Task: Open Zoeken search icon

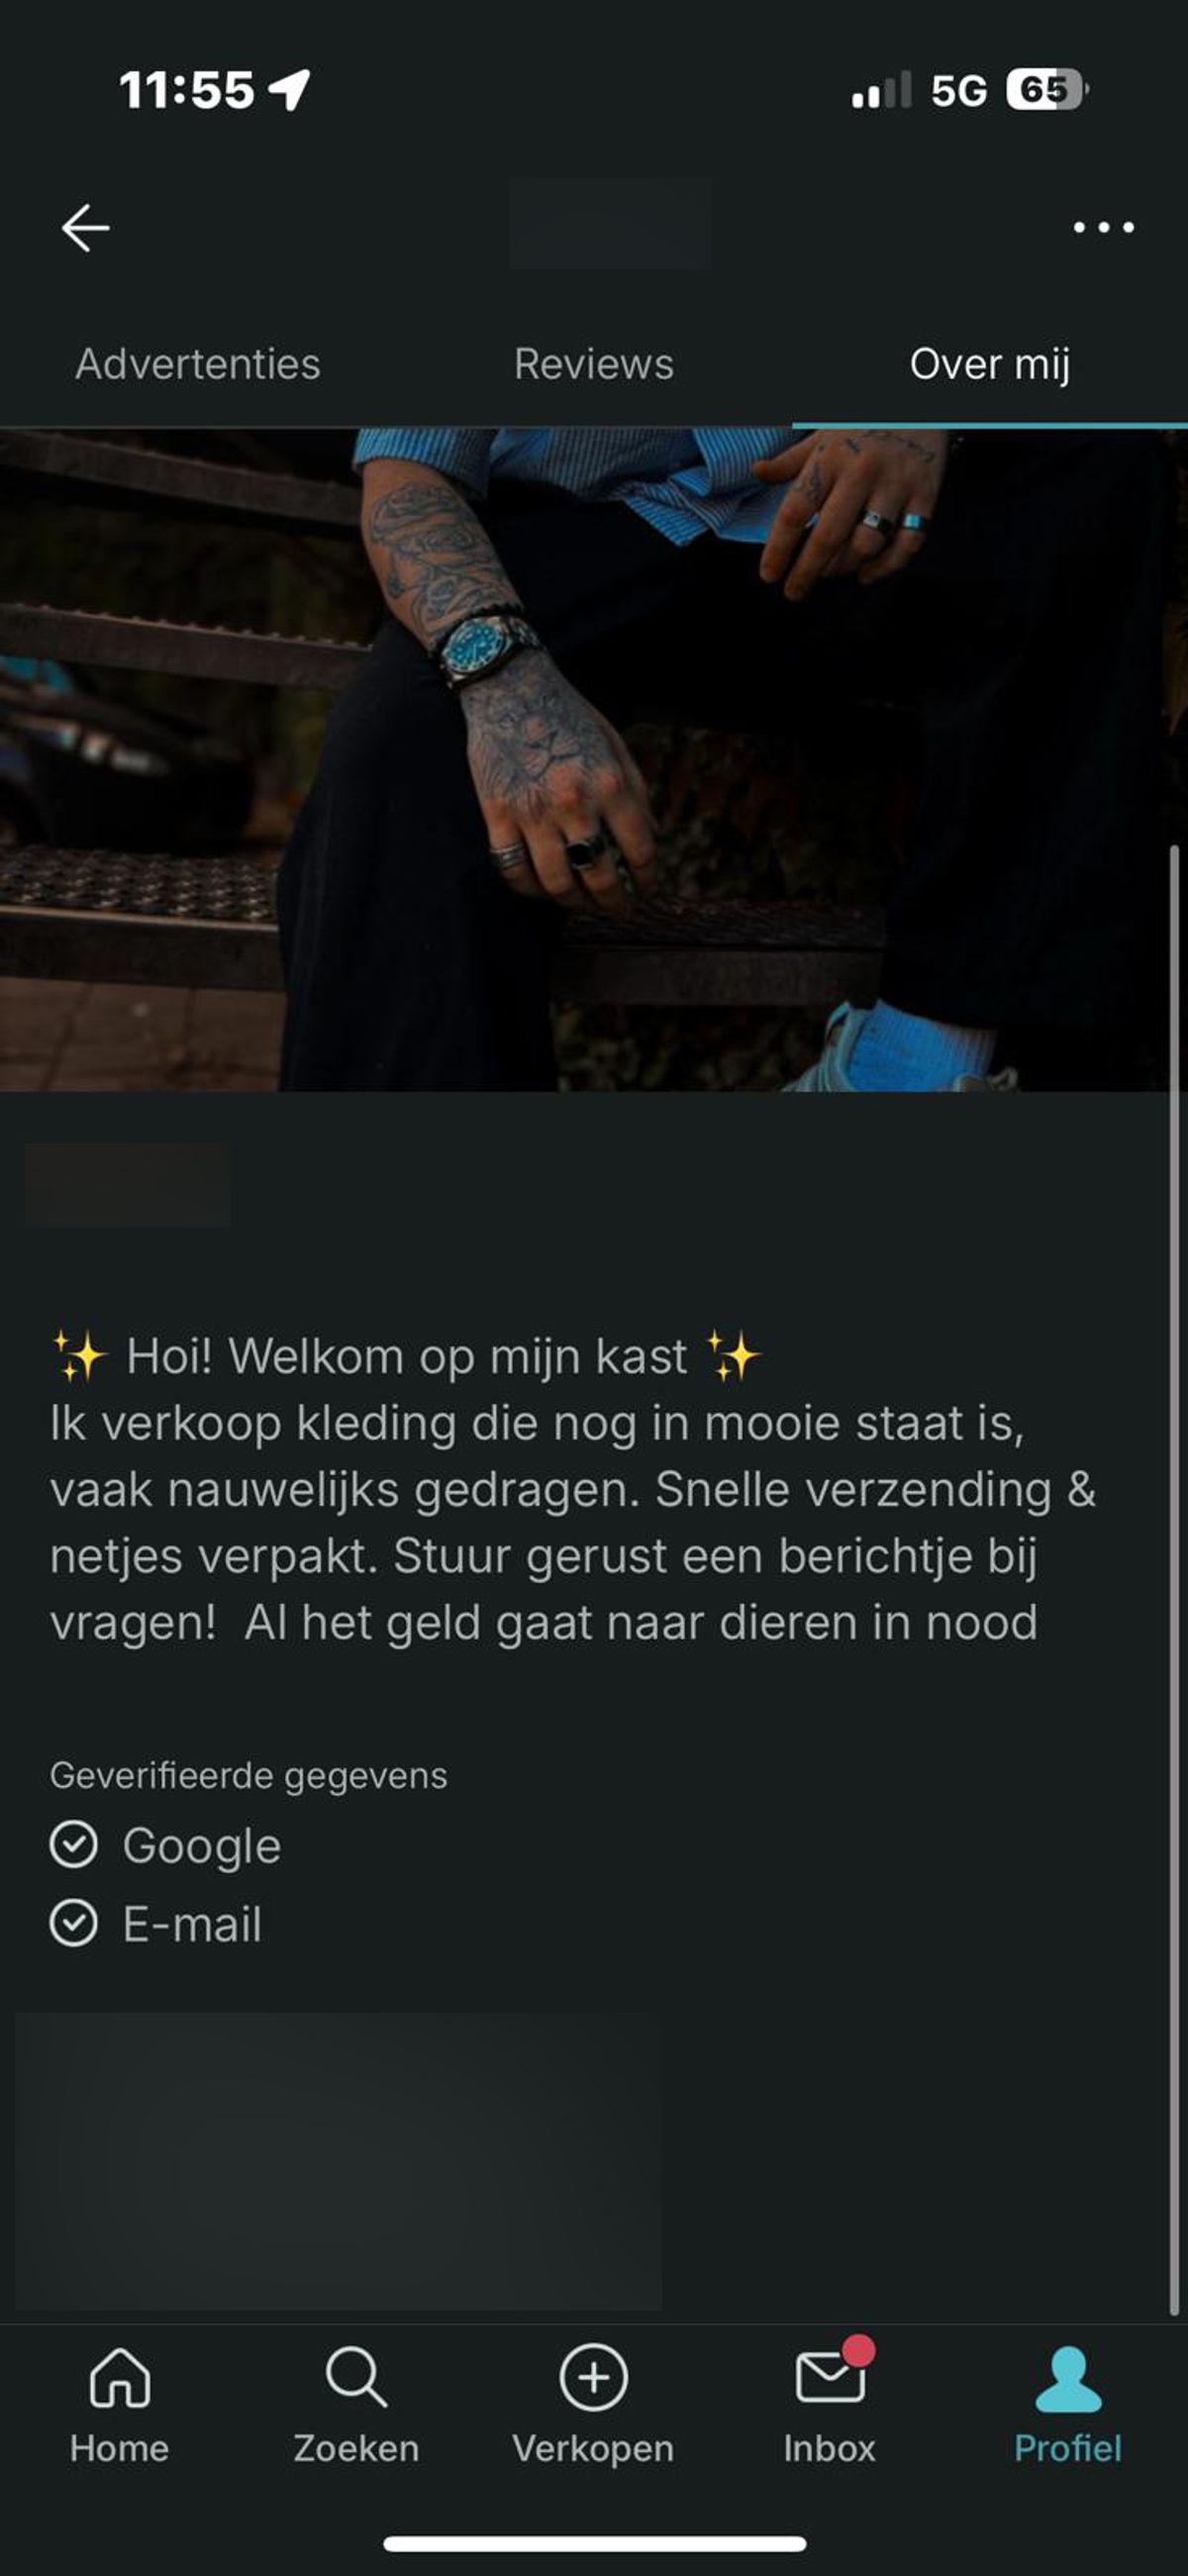Action: tap(356, 2377)
